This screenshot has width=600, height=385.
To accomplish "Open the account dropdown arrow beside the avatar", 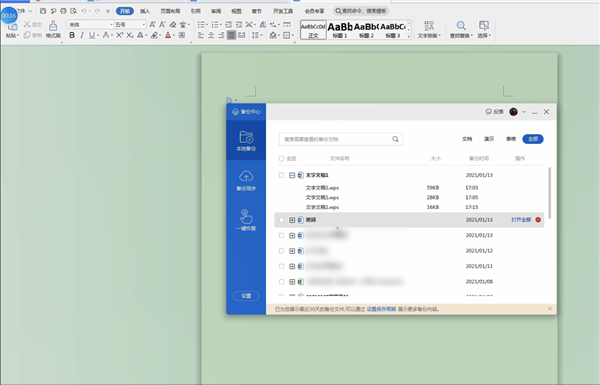I will (523, 112).
